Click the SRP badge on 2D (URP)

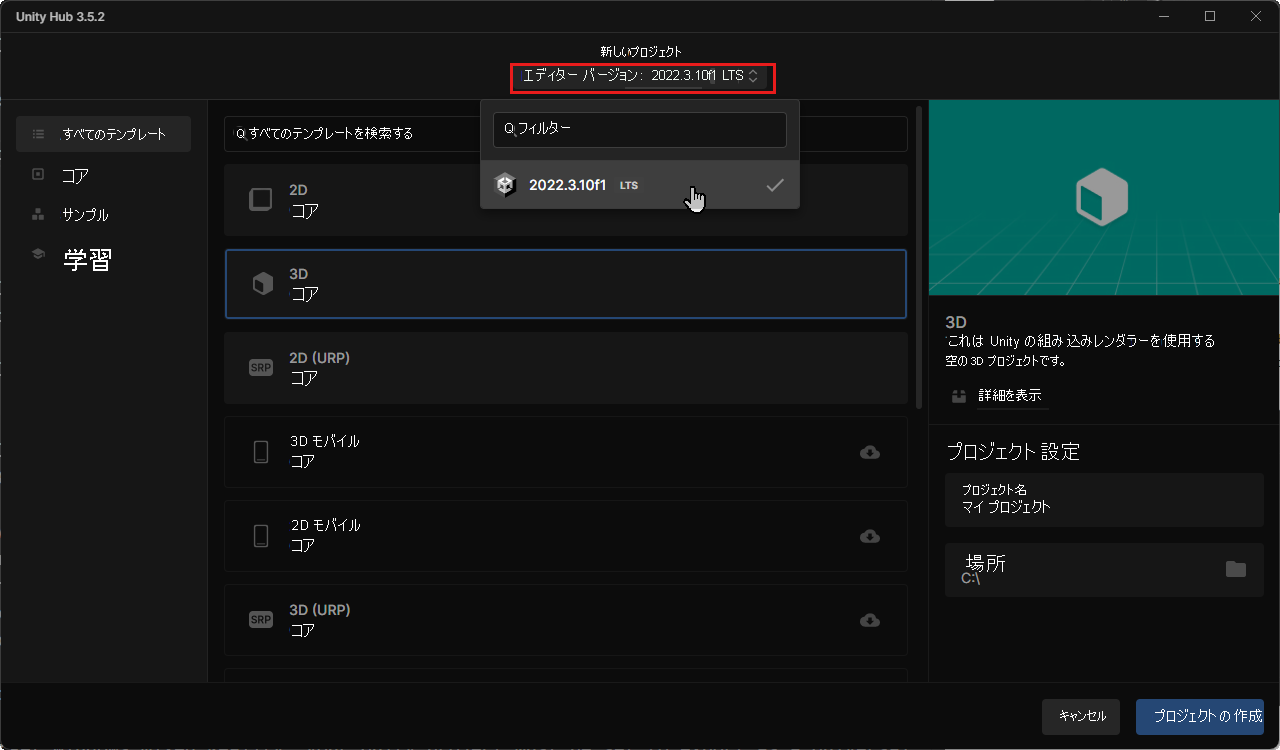tap(260, 367)
